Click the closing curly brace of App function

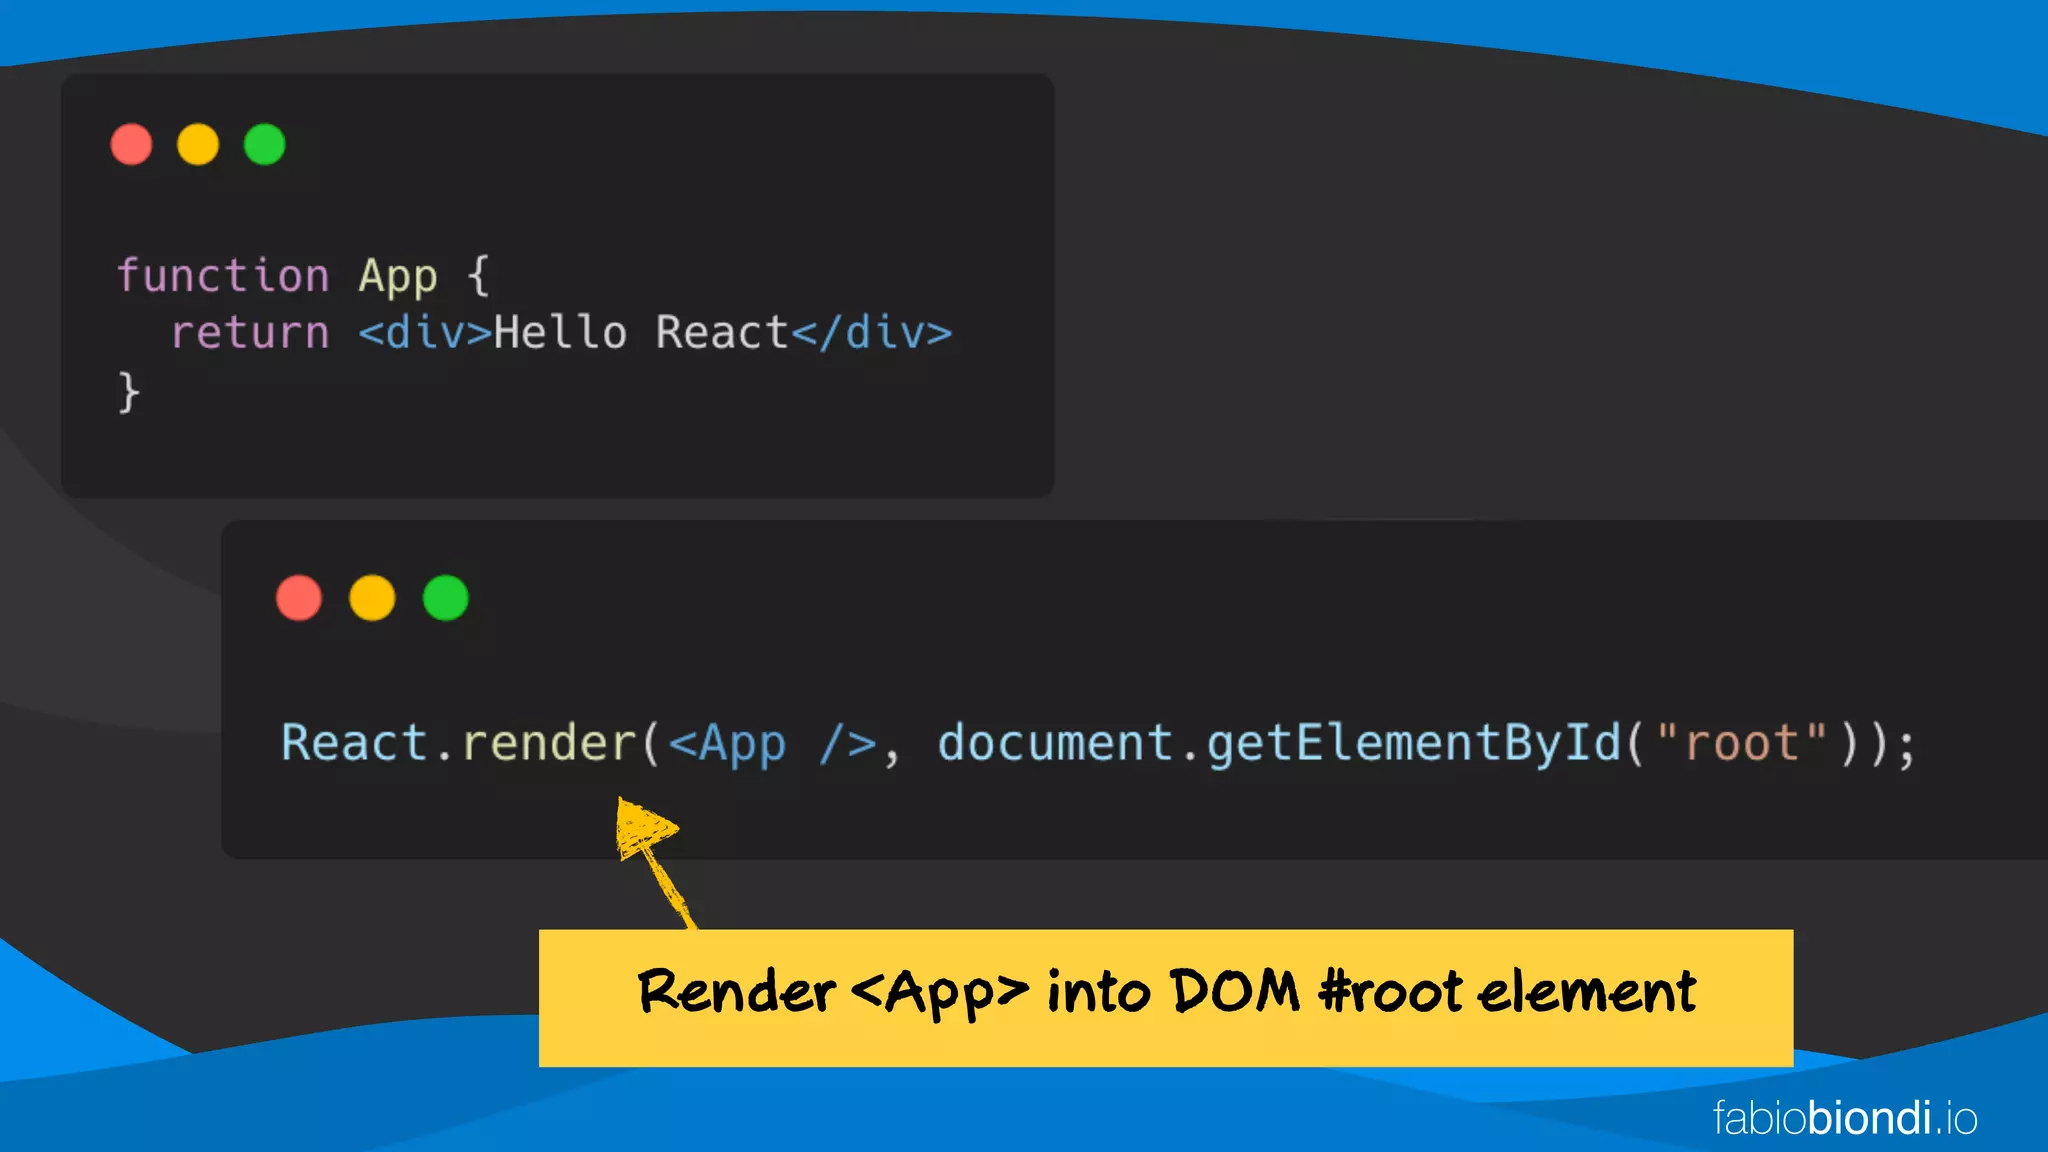pyautogui.click(x=128, y=391)
